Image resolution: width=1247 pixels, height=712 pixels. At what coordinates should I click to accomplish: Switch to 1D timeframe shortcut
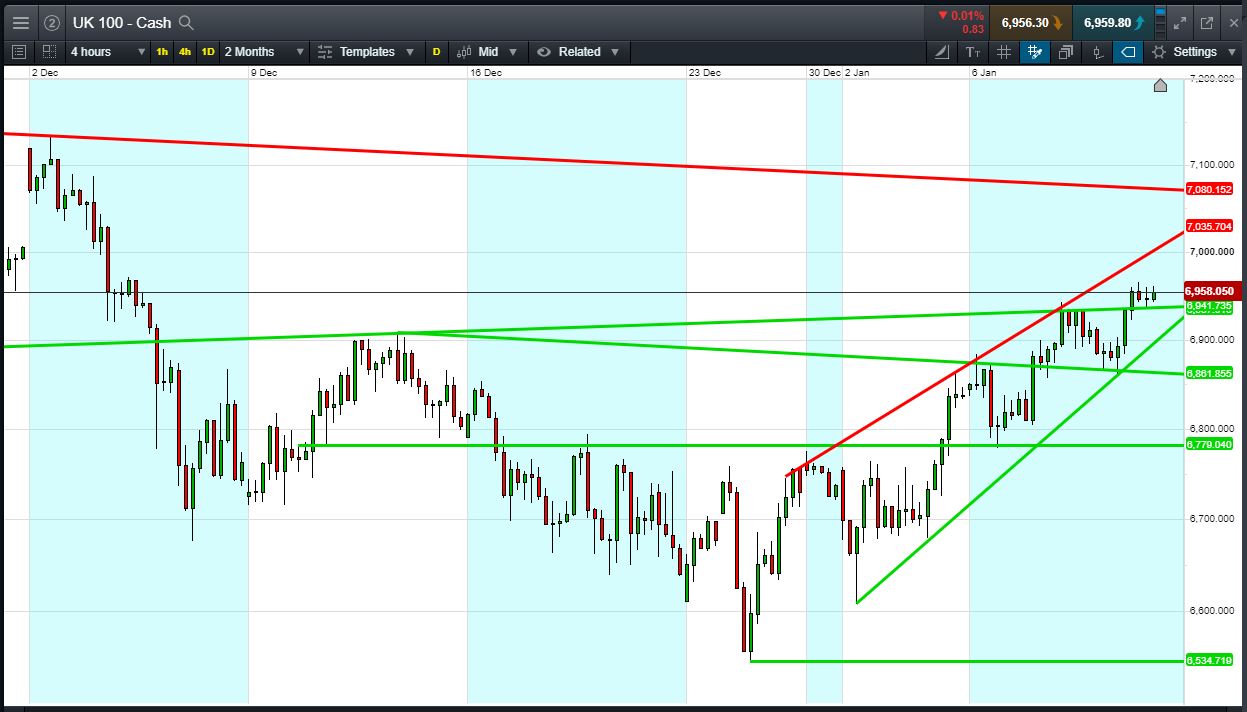point(208,52)
